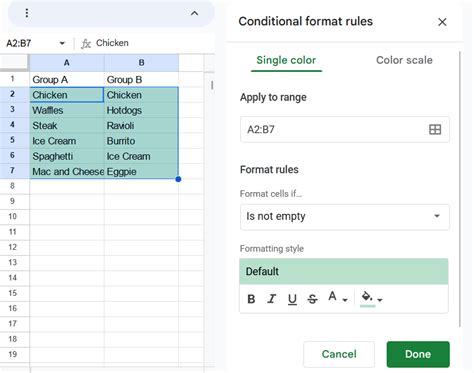Select column B header
The width and height of the screenshot is (474, 373).
pos(141,63)
